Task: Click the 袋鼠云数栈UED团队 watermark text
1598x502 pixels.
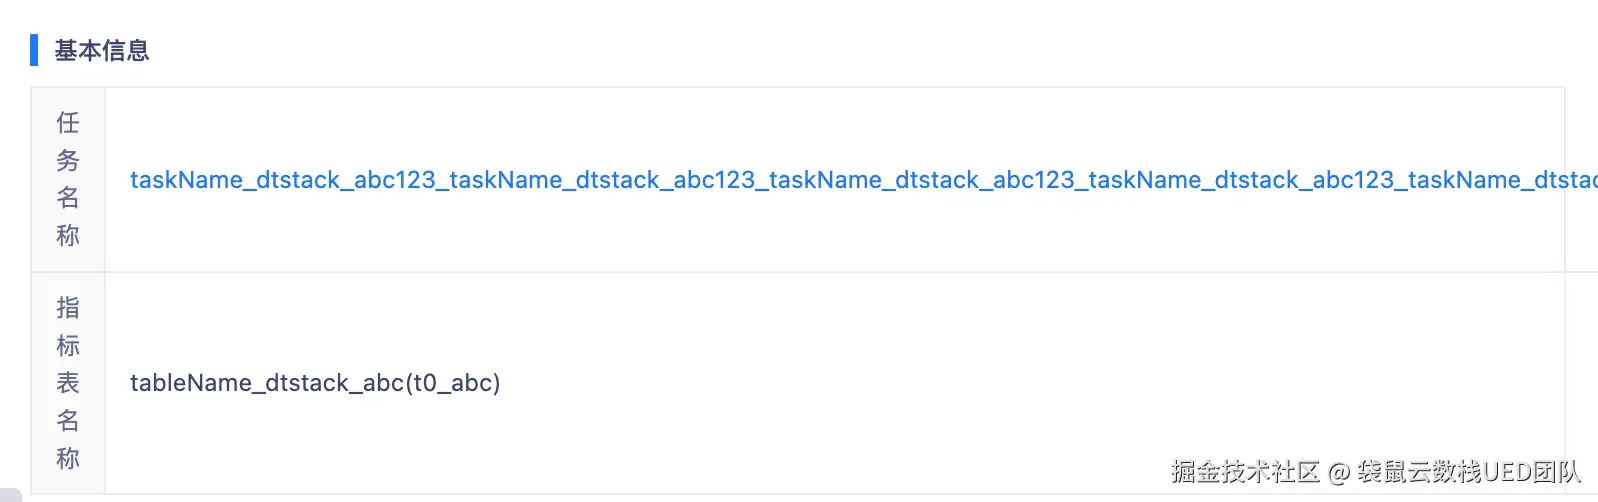Action: pos(1468,471)
